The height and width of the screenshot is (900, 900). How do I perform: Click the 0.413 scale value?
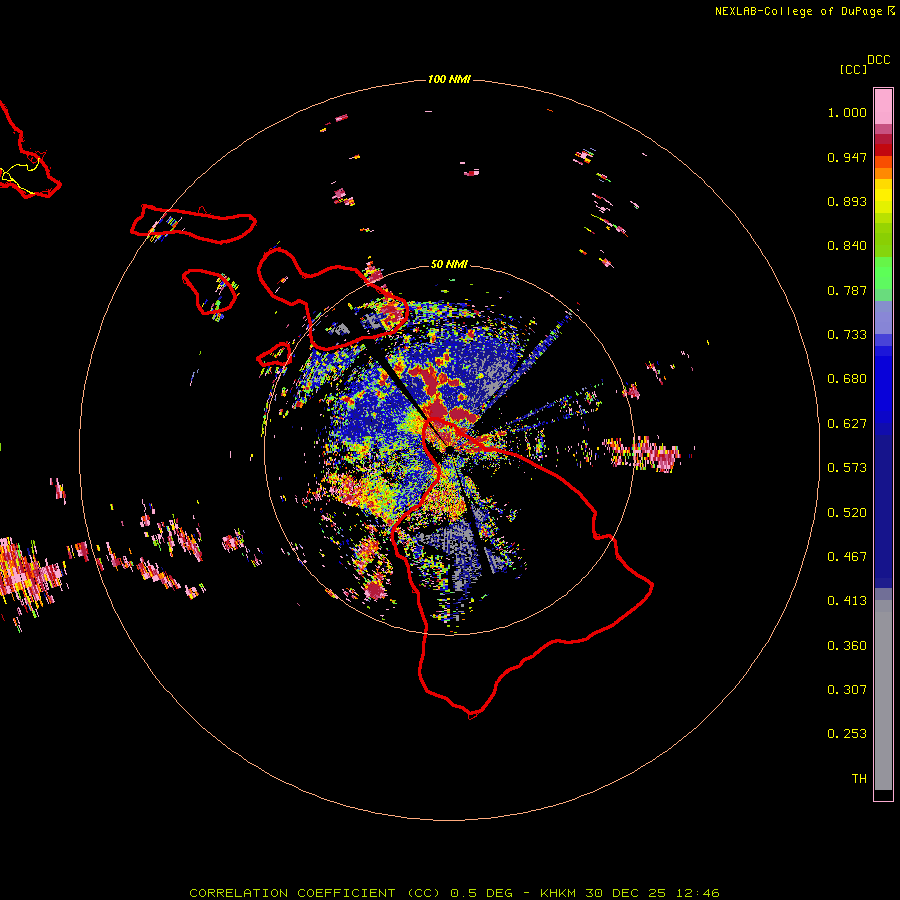point(847,601)
